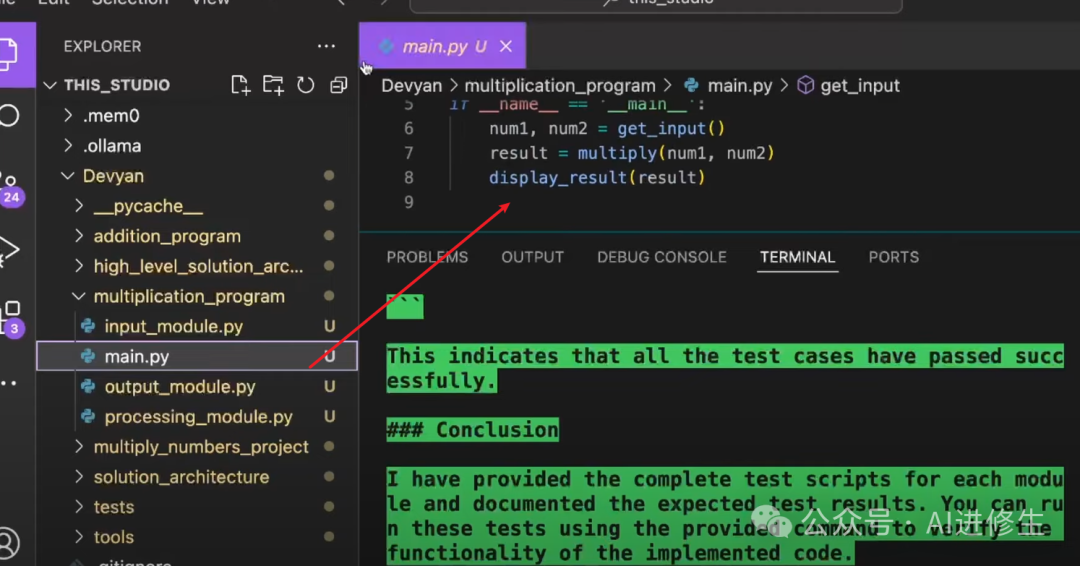Open the Explorer activity bar icon
The image size is (1080, 566).
[8, 54]
